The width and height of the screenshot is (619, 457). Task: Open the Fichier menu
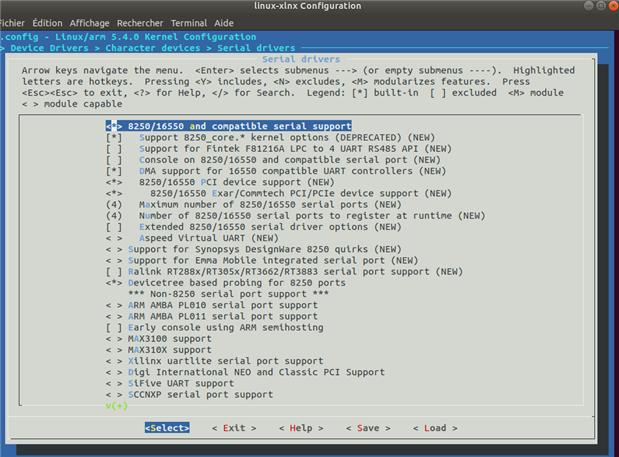(x=12, y=23)
